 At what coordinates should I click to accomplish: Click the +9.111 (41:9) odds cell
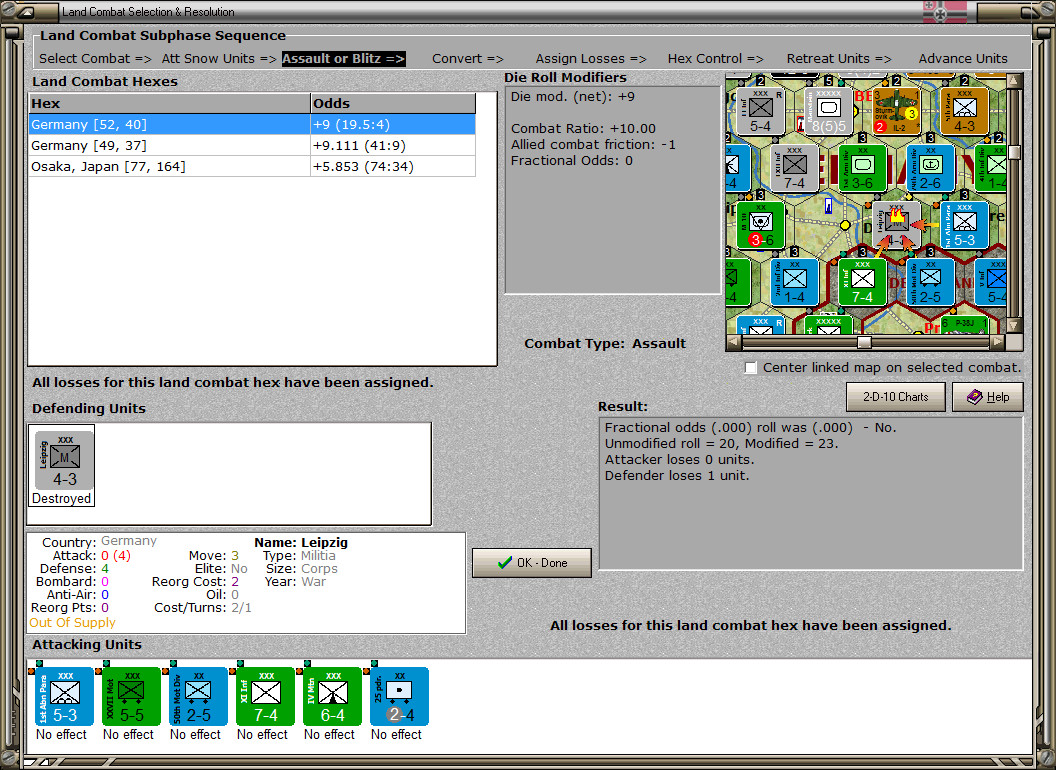pos(393,146)
